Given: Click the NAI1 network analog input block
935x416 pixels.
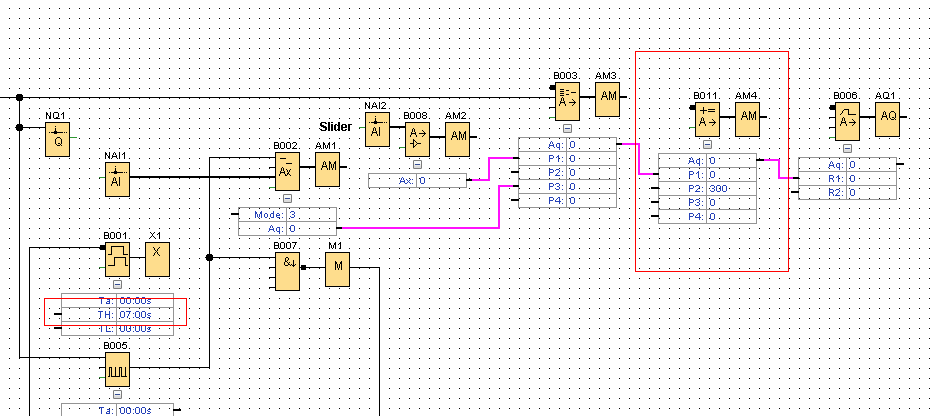Looking at the screenshot, I should tap(118, 180).
